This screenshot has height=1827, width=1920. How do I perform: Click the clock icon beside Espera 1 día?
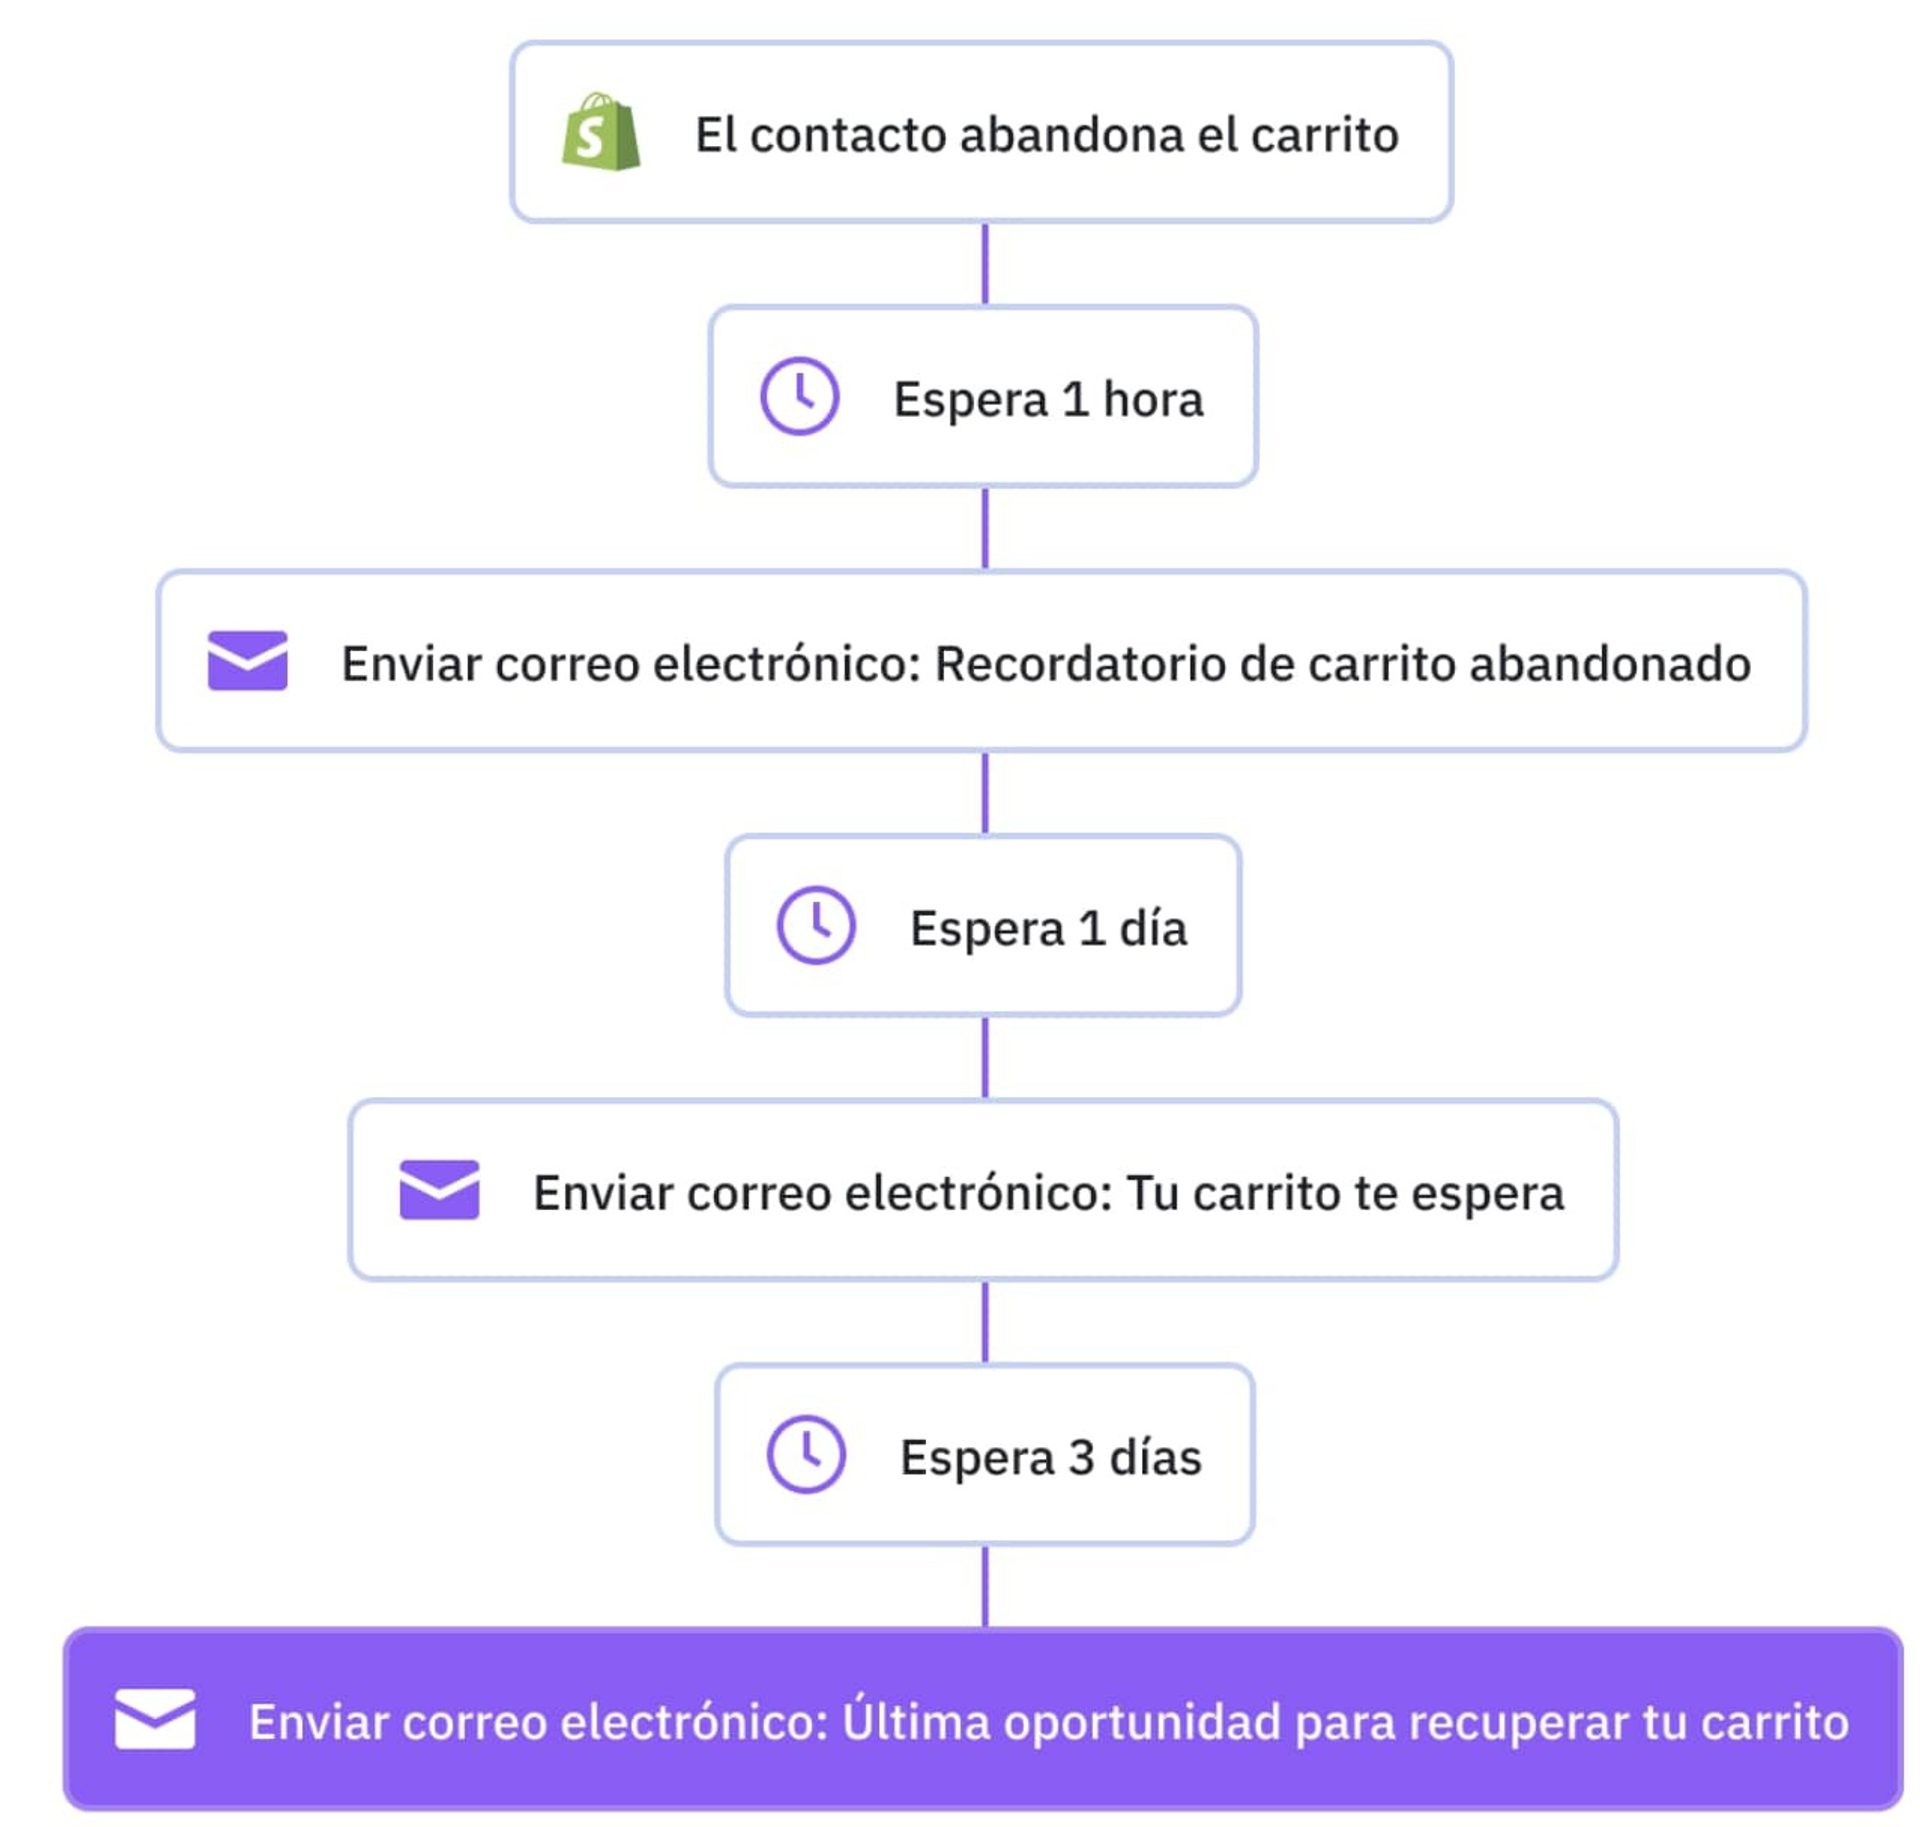click(816, 925)
